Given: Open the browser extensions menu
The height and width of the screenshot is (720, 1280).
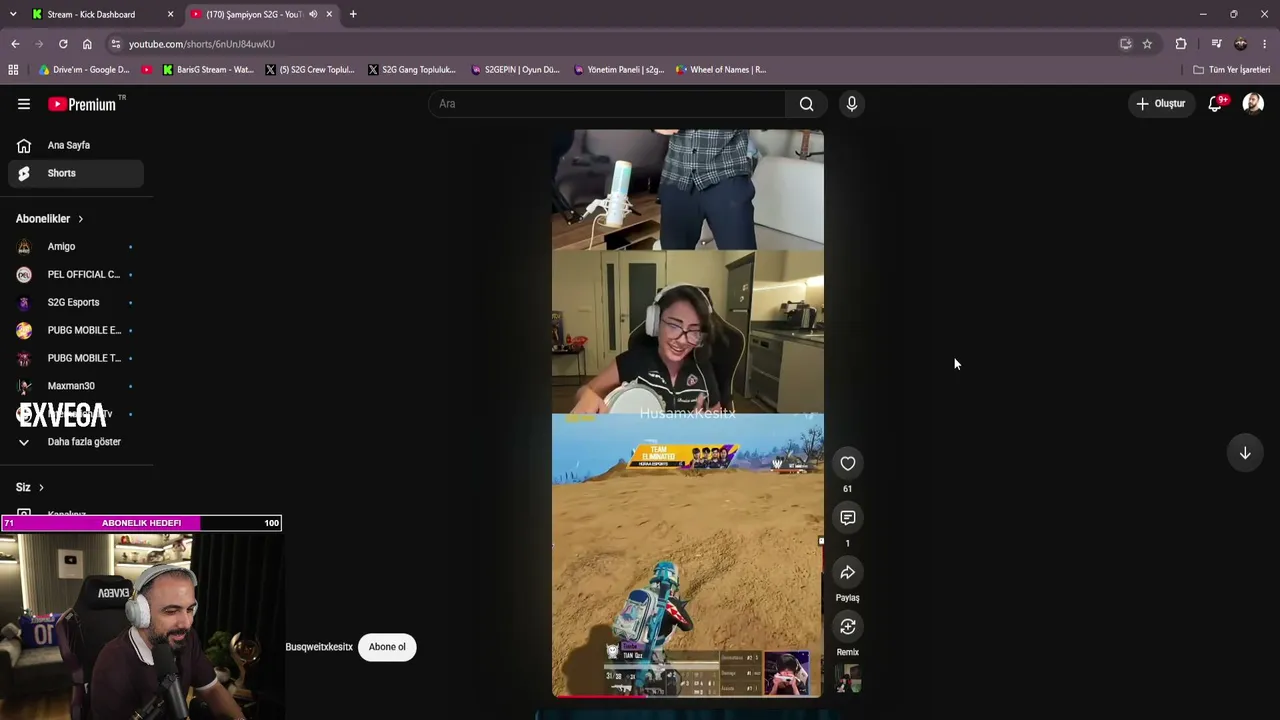Looking at the screenshot, I should [1181, 44].
